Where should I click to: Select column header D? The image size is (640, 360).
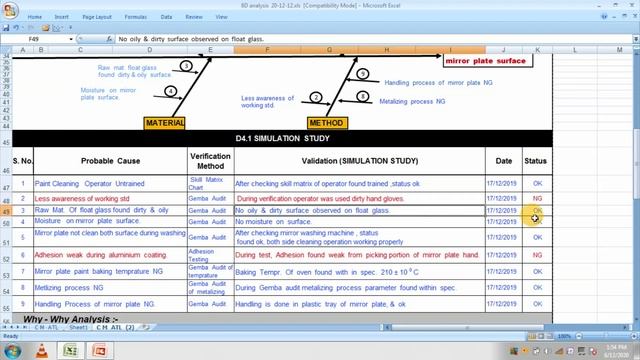[x=150, y=50]
